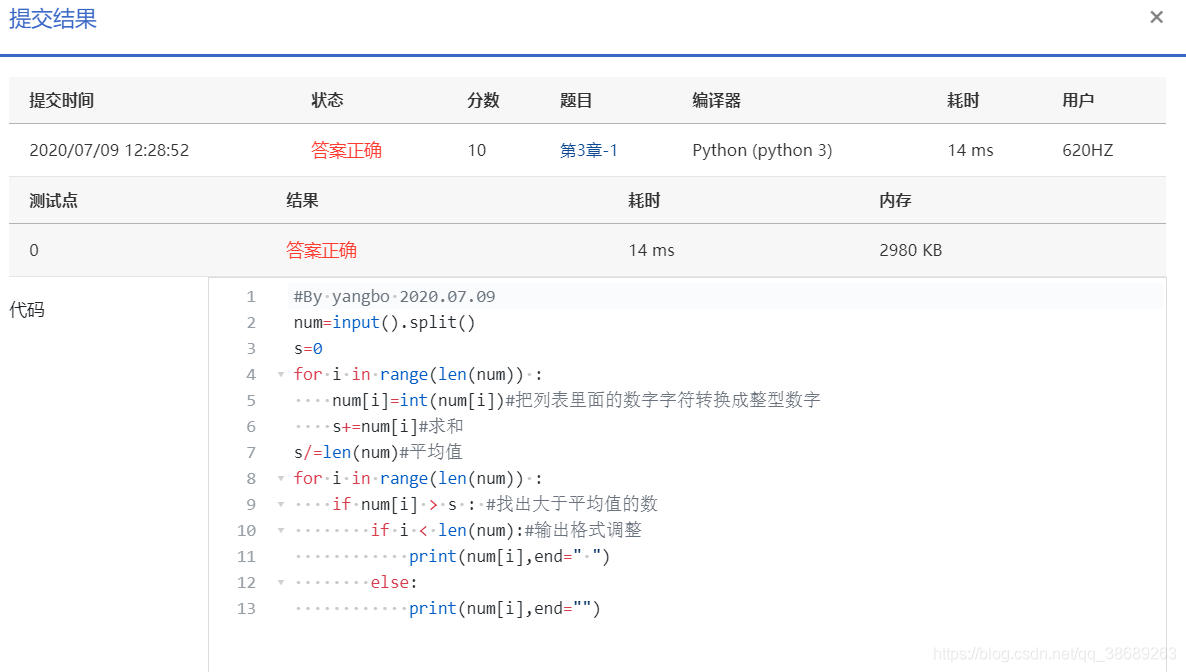
Task: Click the 测试点 column header
Action: (54, 201)
